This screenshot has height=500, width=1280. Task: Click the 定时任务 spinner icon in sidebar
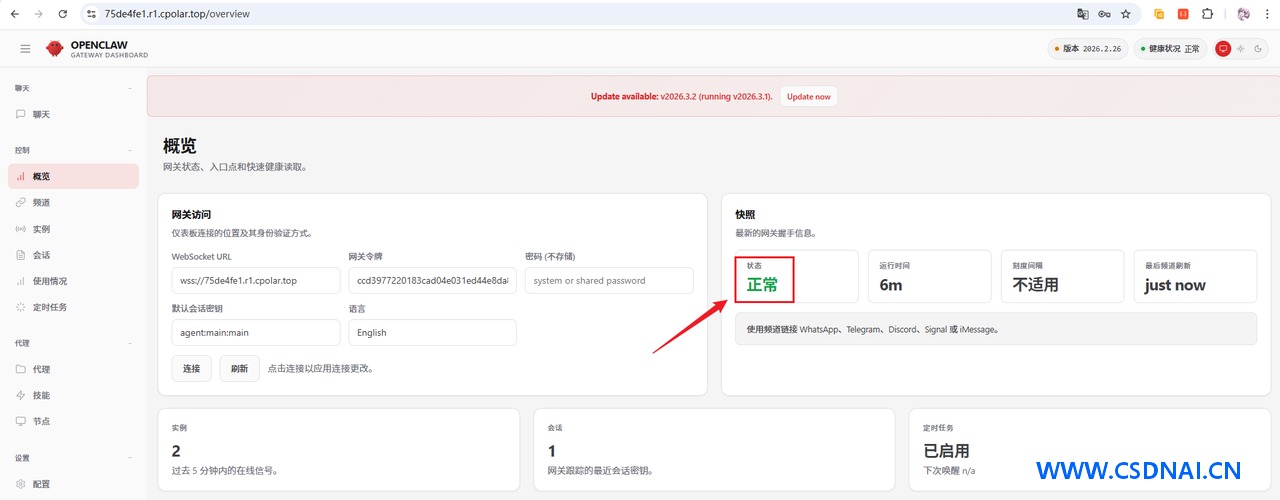pyautogui.click(x=21, y=307)
